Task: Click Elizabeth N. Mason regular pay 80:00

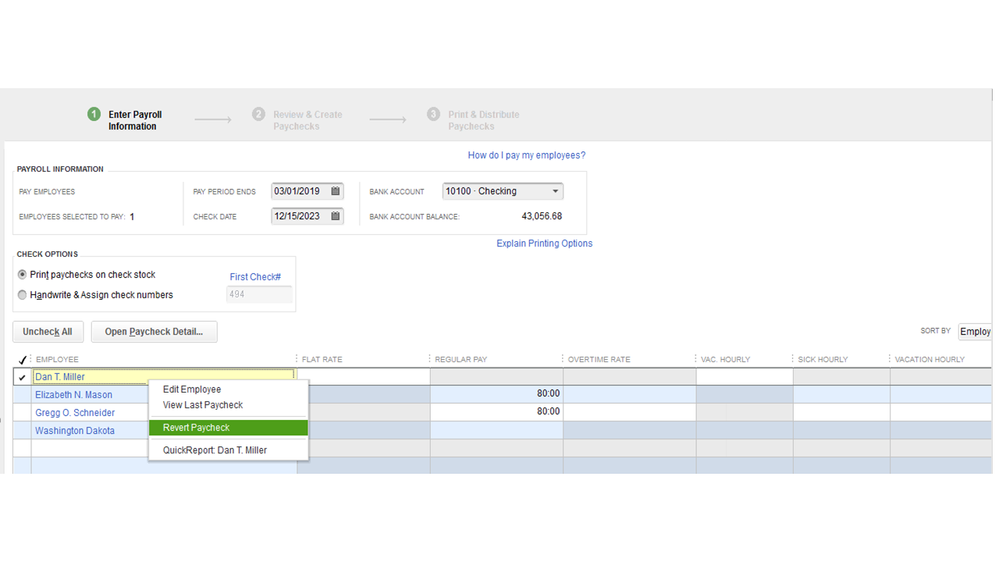Action: tap(496, 394)
